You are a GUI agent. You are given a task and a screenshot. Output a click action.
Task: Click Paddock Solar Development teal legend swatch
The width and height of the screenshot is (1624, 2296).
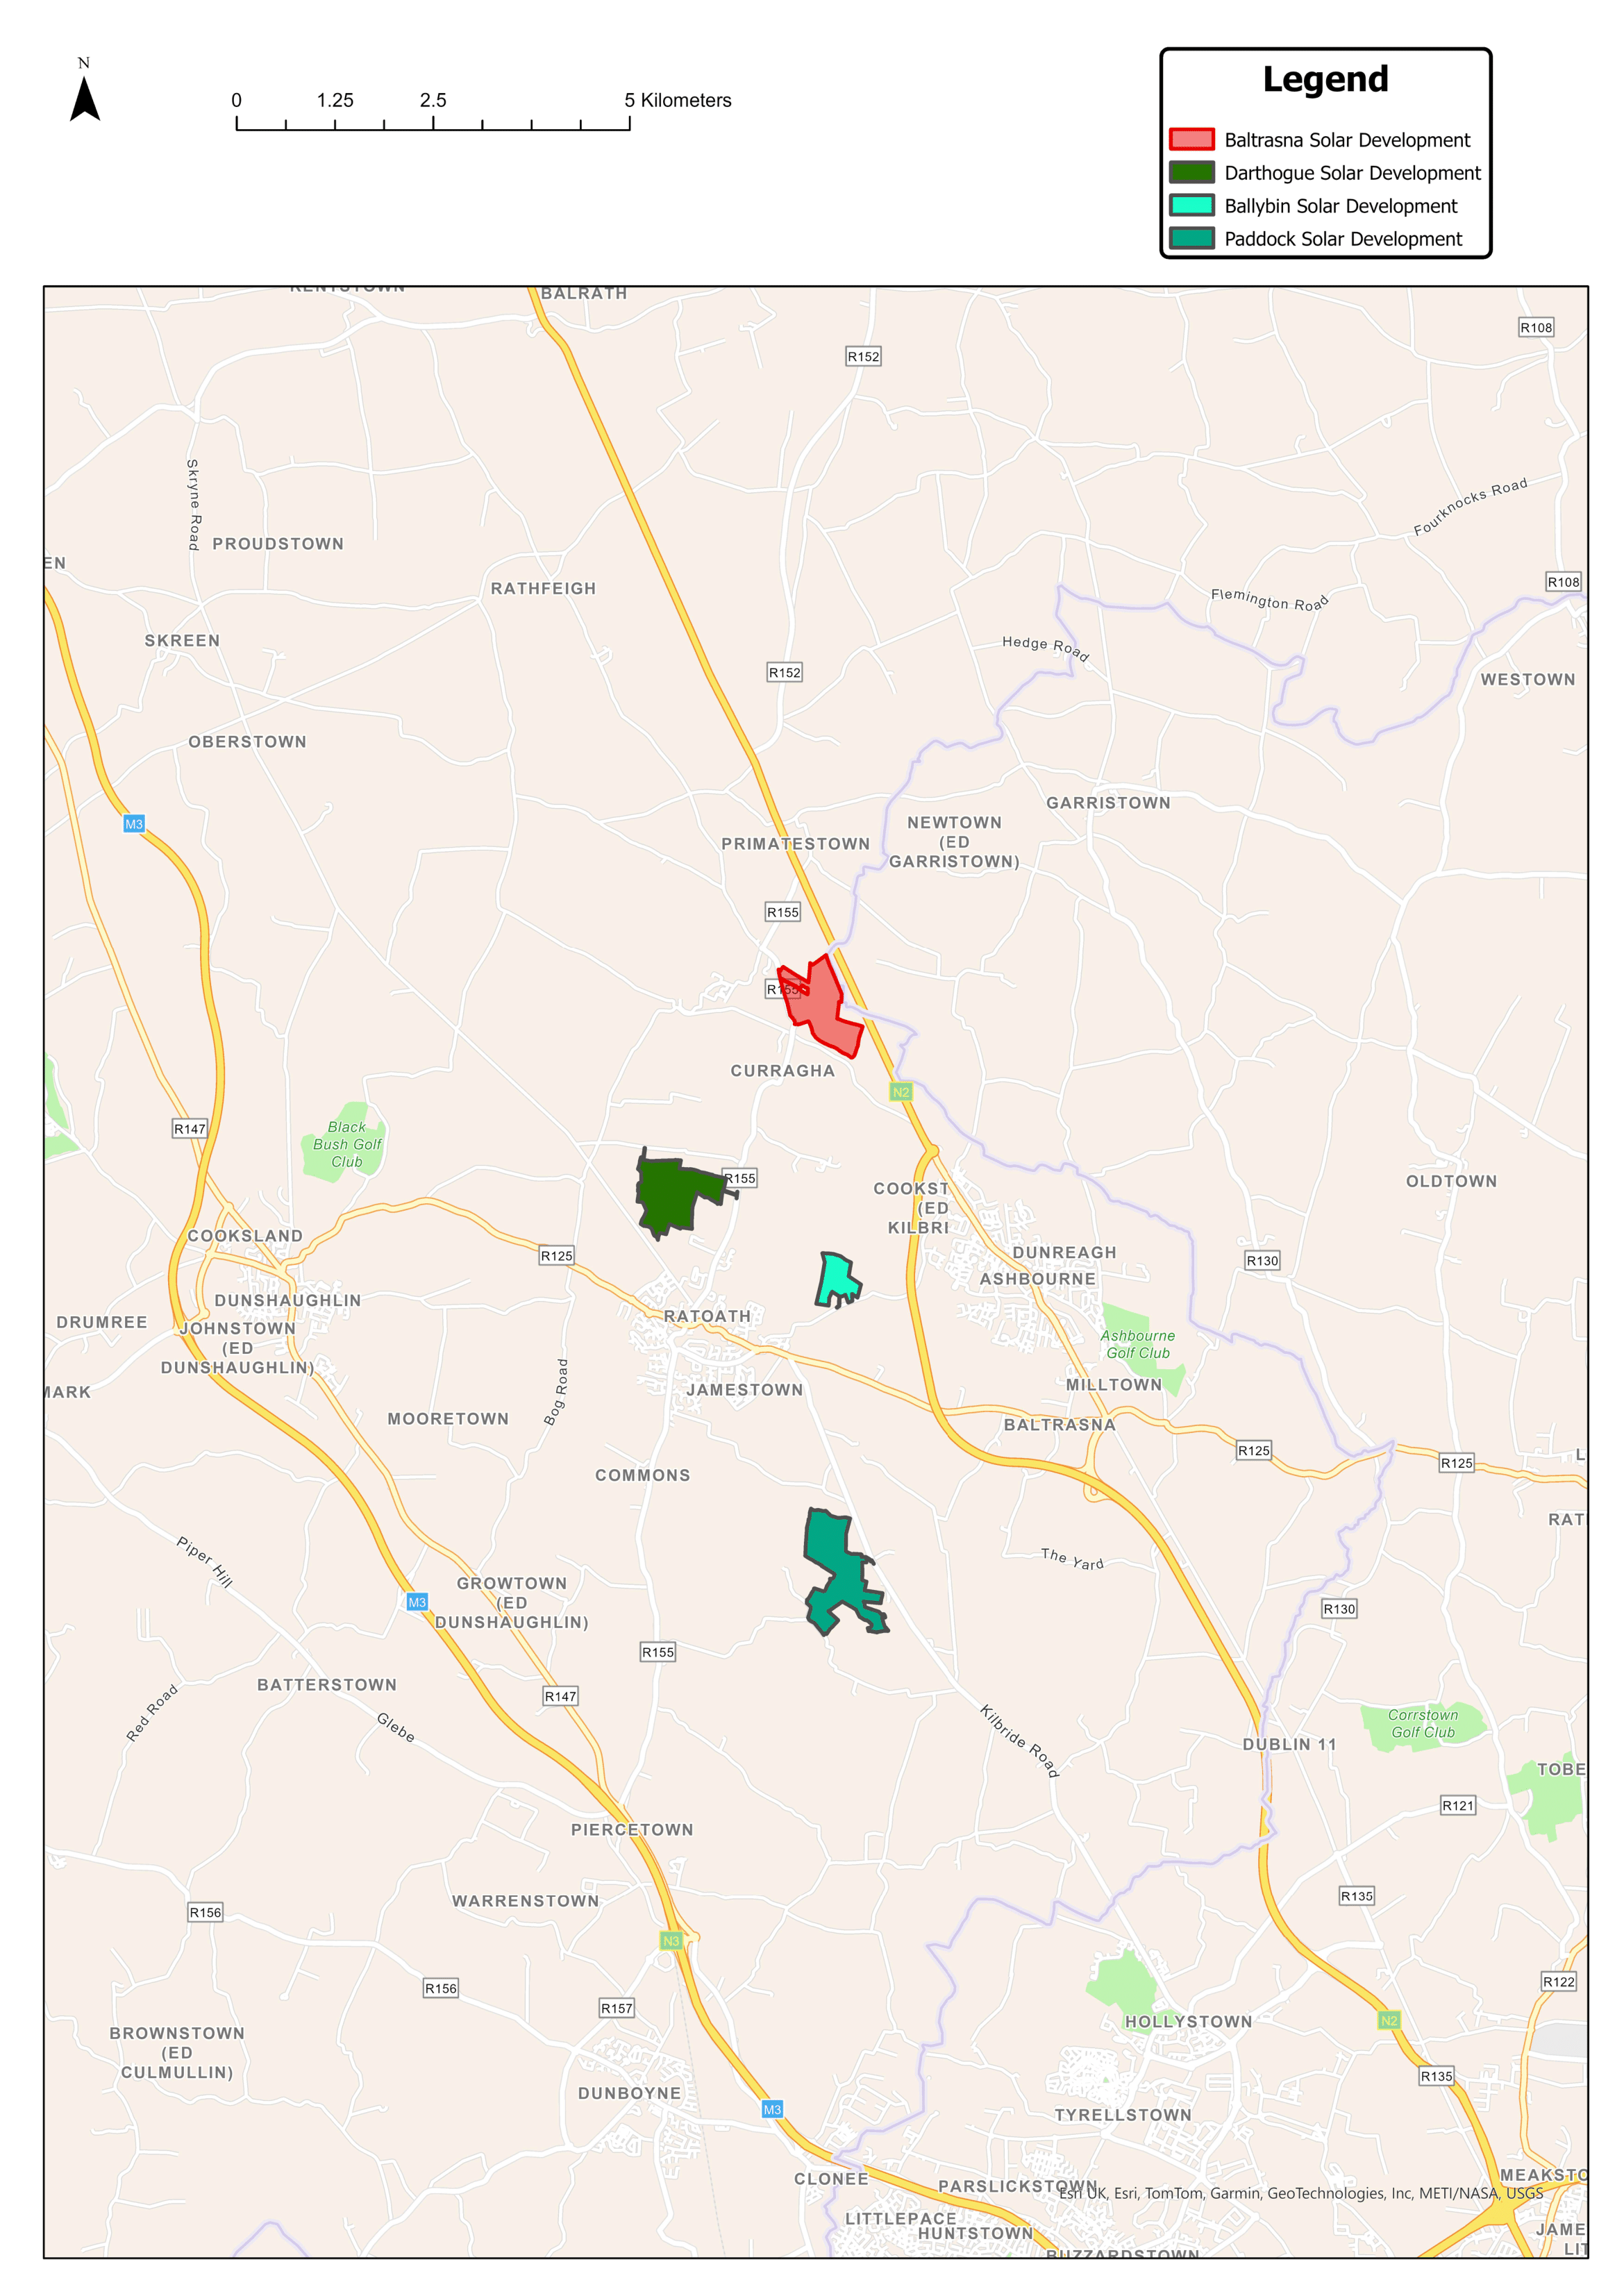(1192, 238)
